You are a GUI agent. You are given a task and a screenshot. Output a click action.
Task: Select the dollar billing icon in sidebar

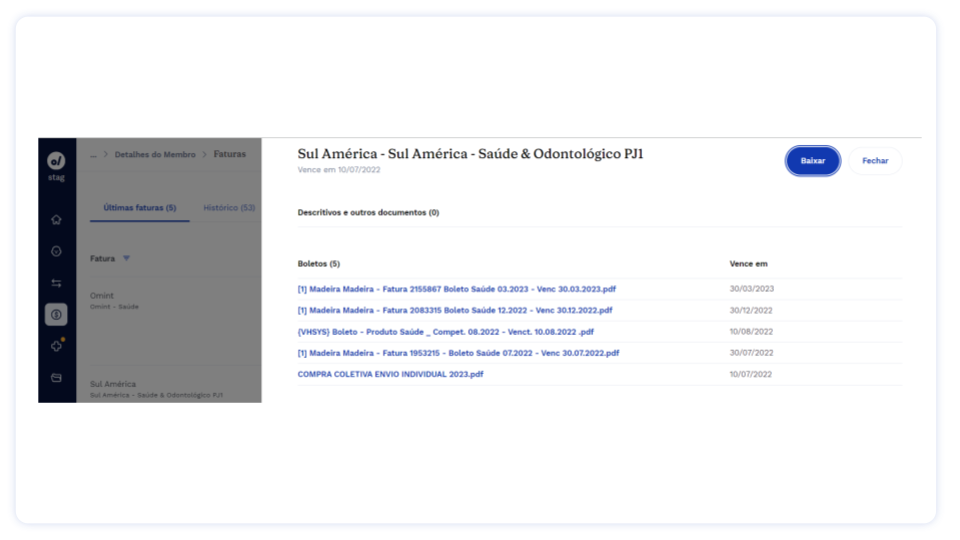56,315
